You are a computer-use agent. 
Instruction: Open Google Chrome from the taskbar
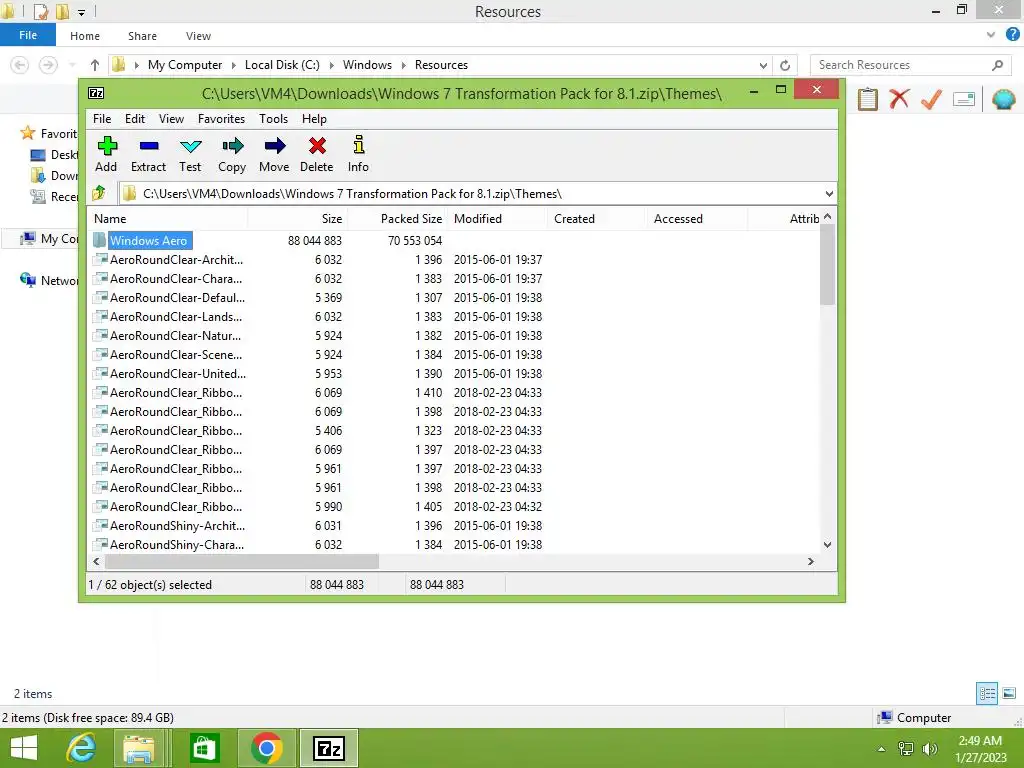[x=266, y=748]
